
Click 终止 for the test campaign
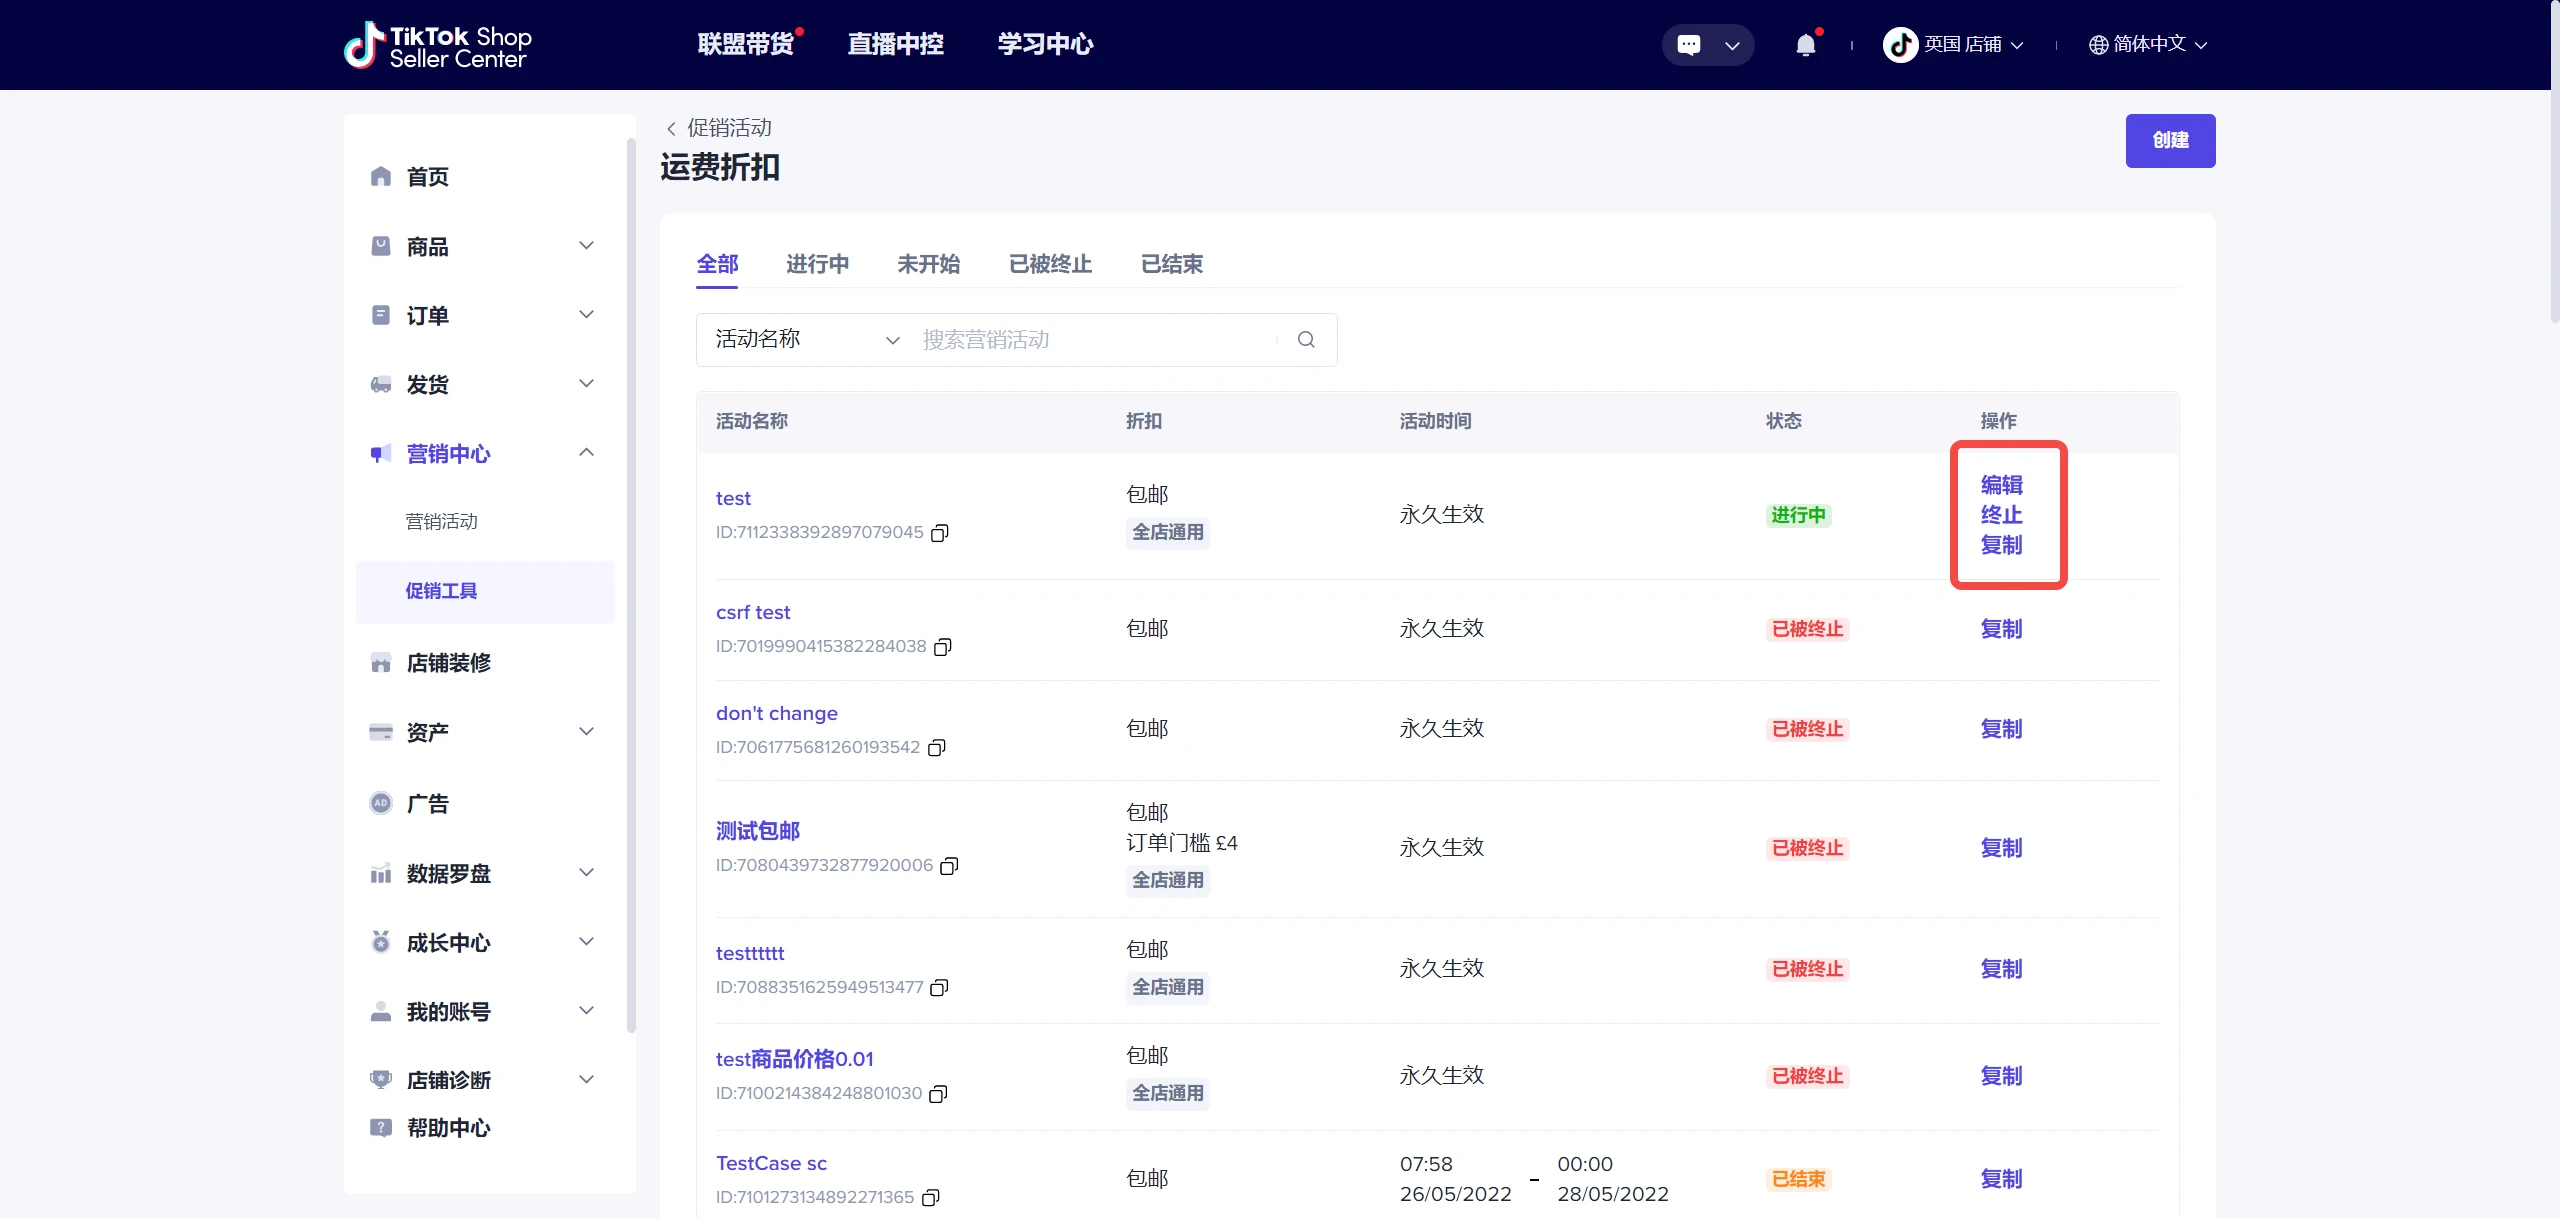point(2001,515)
